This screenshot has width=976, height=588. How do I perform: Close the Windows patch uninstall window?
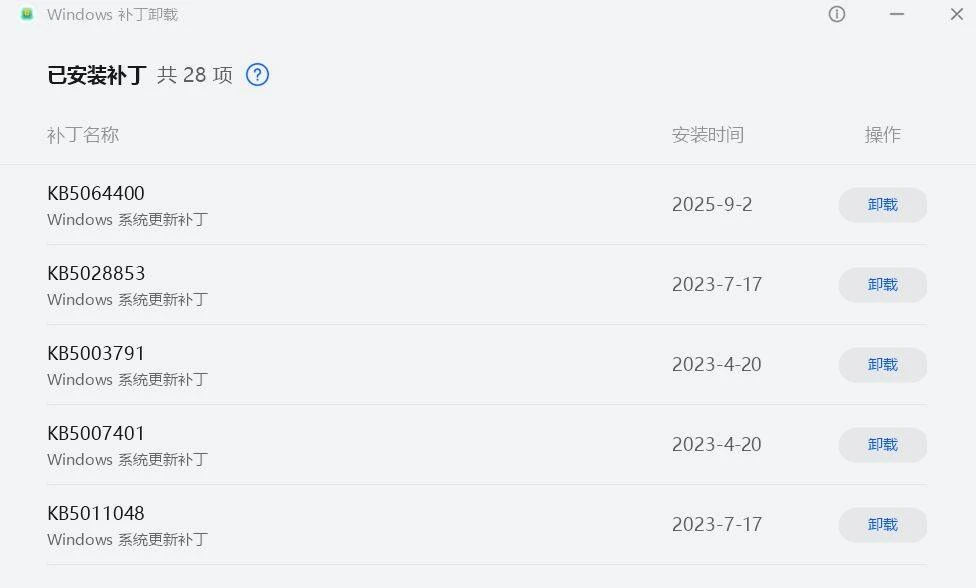tap(956, 14)
